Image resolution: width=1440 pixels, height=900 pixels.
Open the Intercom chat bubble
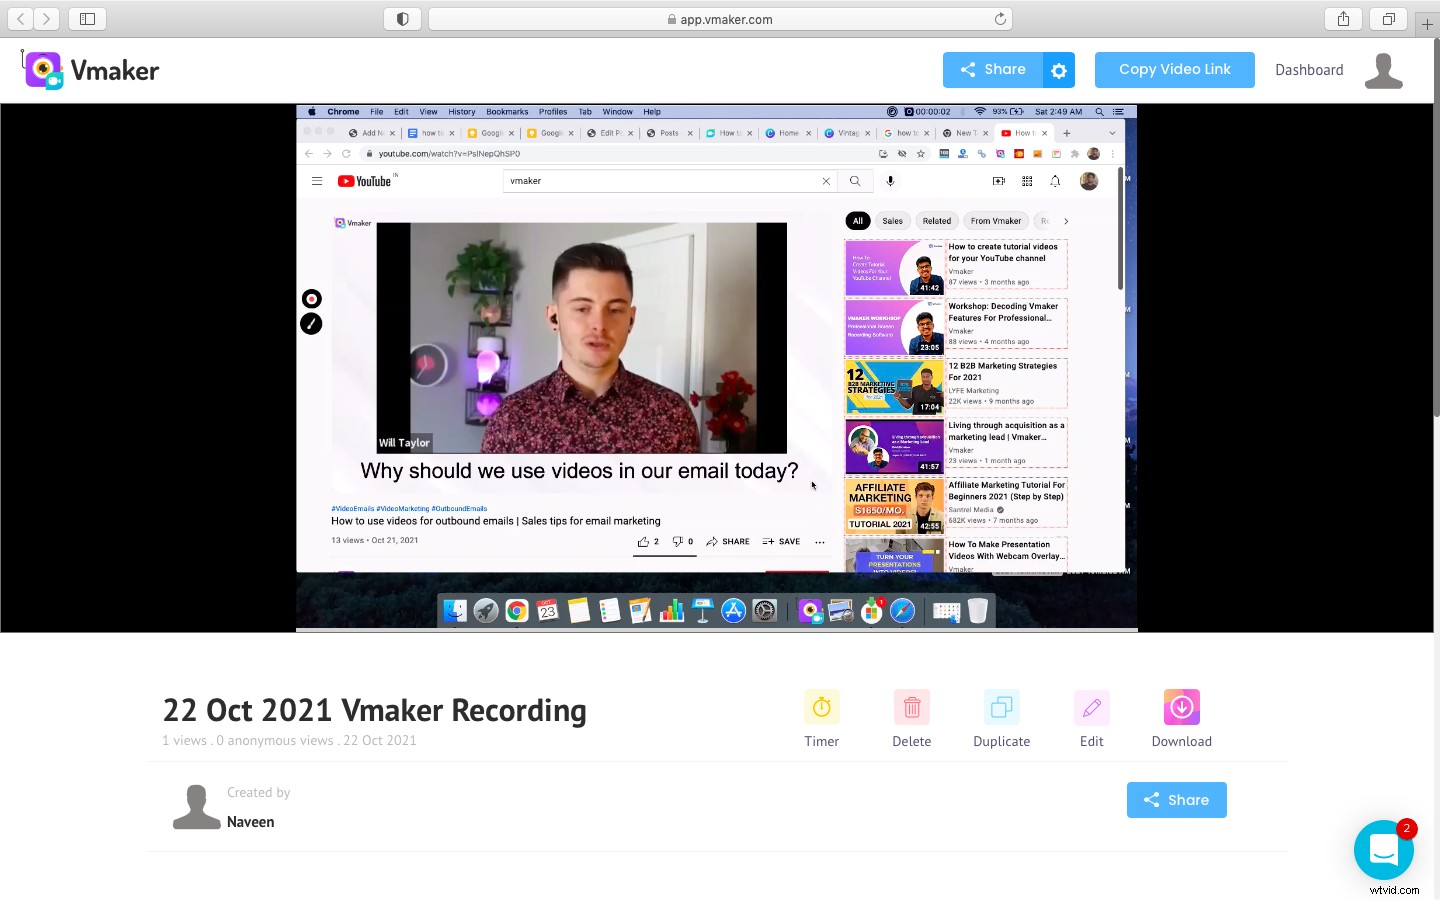[1384, 849]
